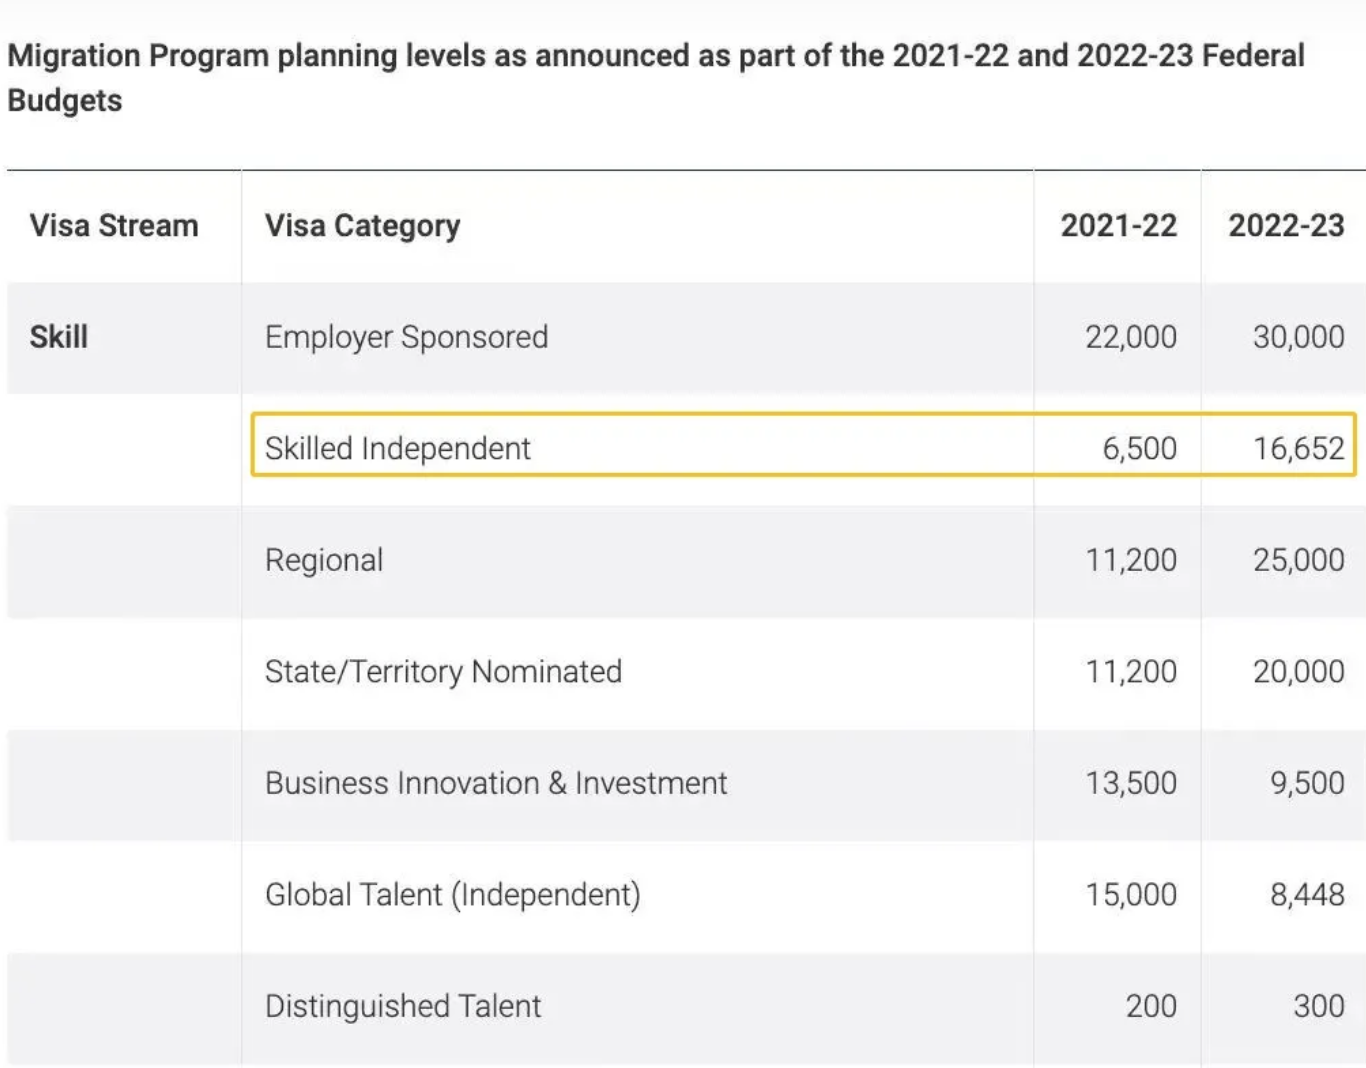Click the Distinguished Talent cell
Screen dimensions: 1366x1068
[403, 1006]
